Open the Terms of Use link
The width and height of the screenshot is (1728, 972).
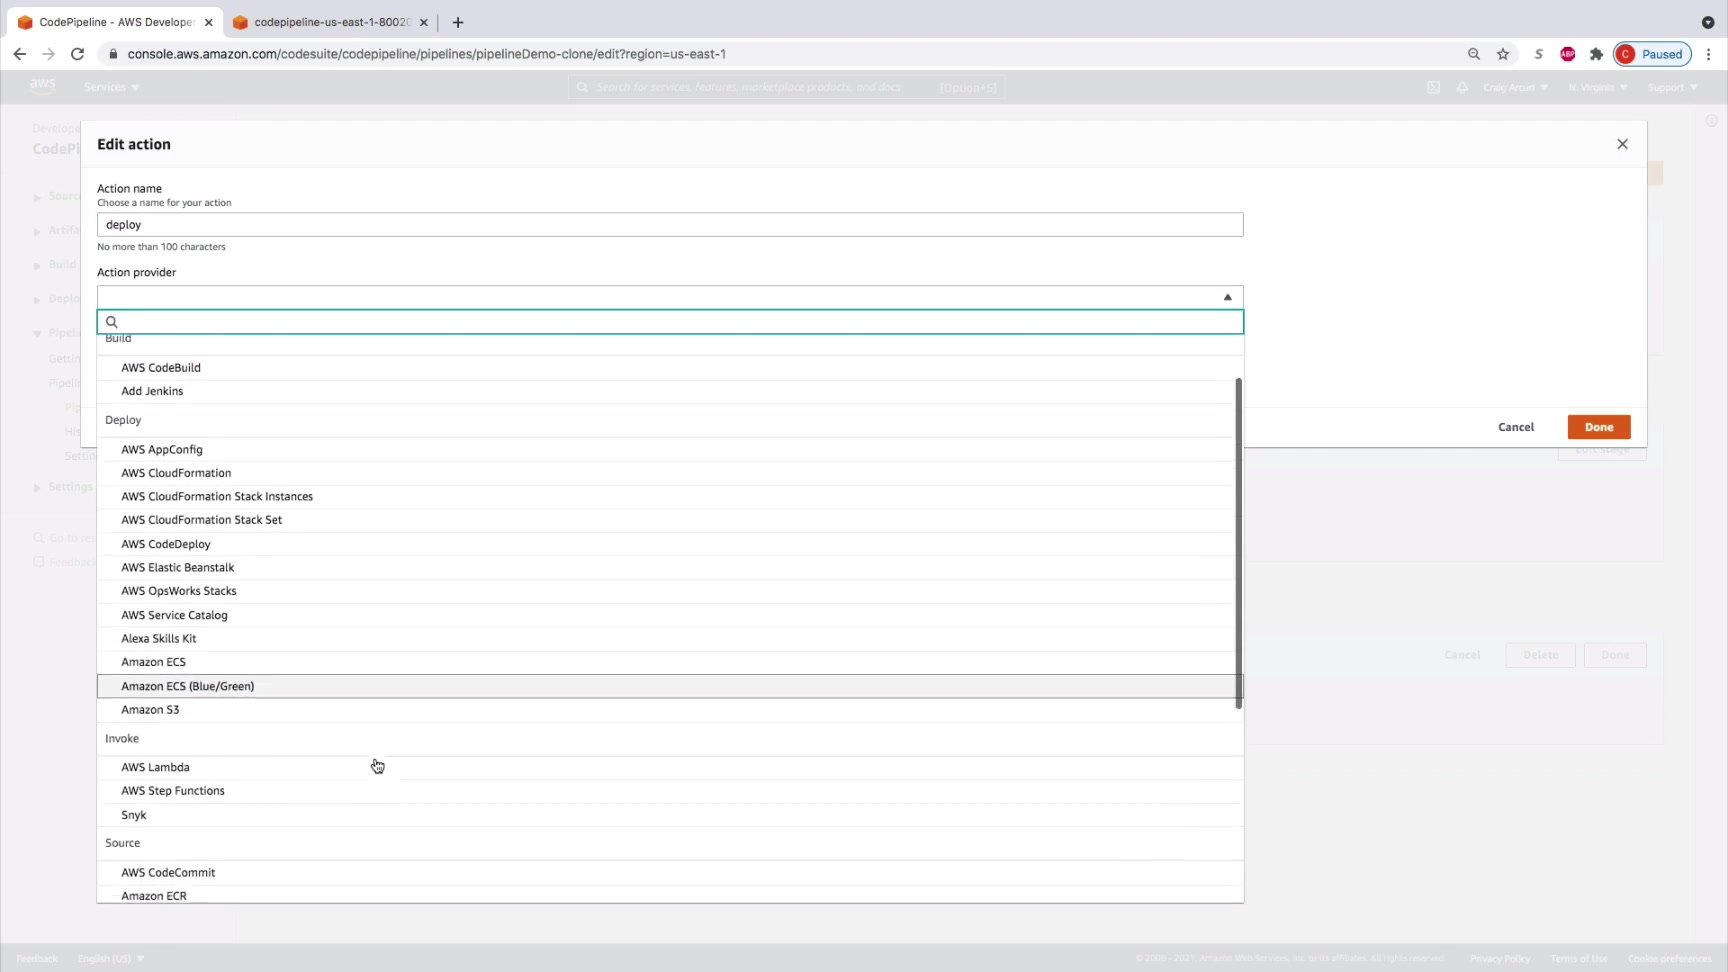[x=1579, y=959]
